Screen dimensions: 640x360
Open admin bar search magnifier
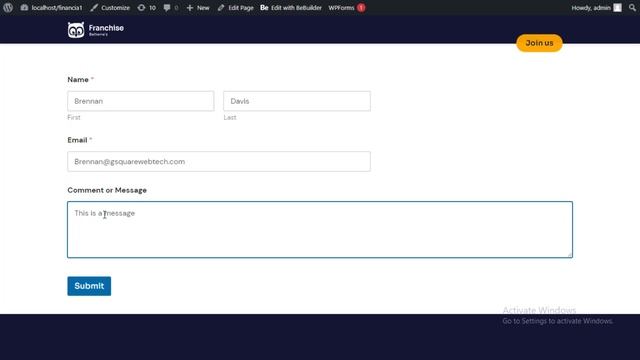(x=632, y=8)
